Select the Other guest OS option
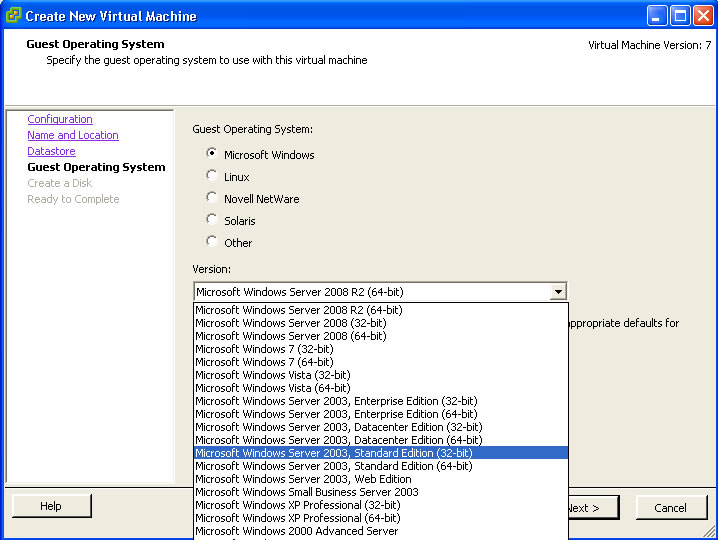The width and height of the screenshot is (718, 540). point(212,241)
